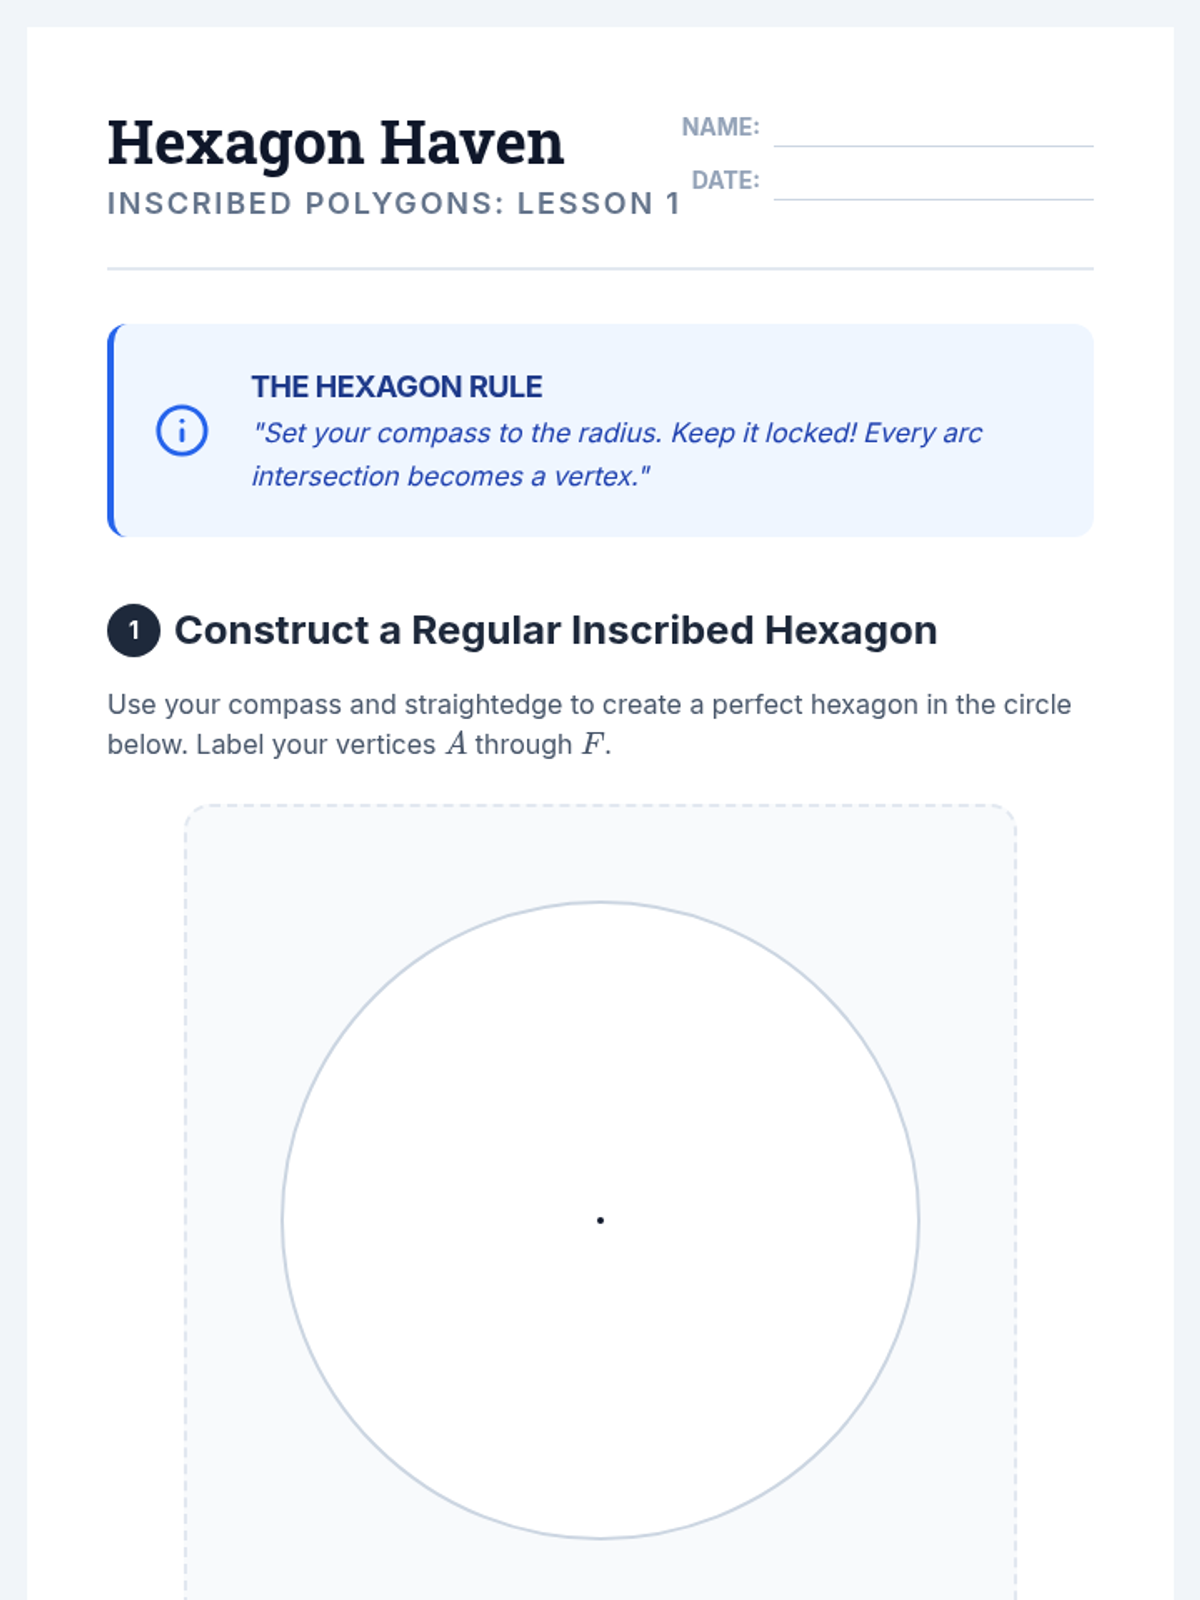1200x1600 pixels.
Task: Click the numbered step 1 badge
Action: tap(134, 631)
